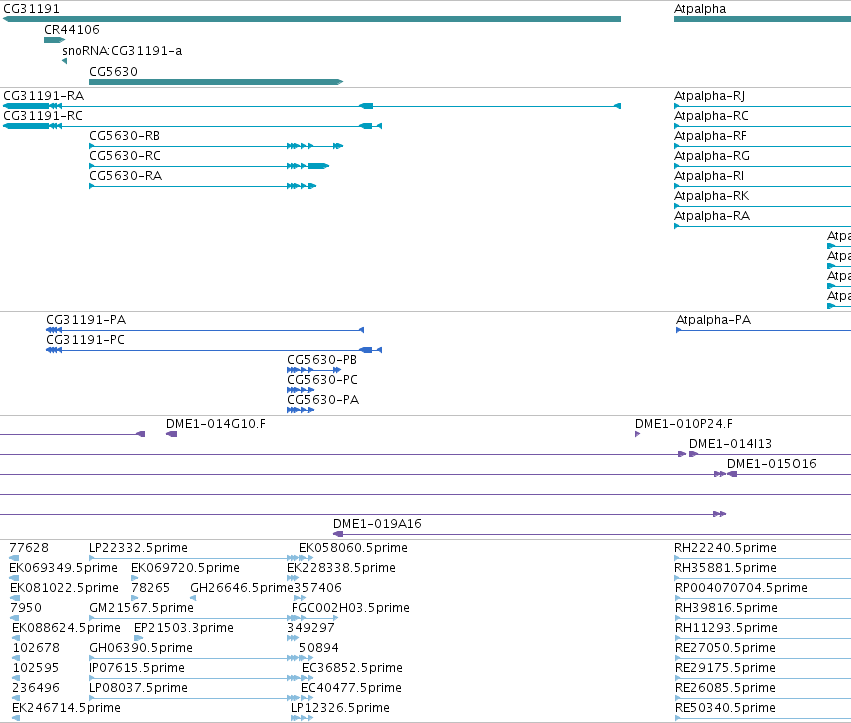Screen dimensions: 851x723
Task: Select clone DME1-010P24.F
Action: 684,424
